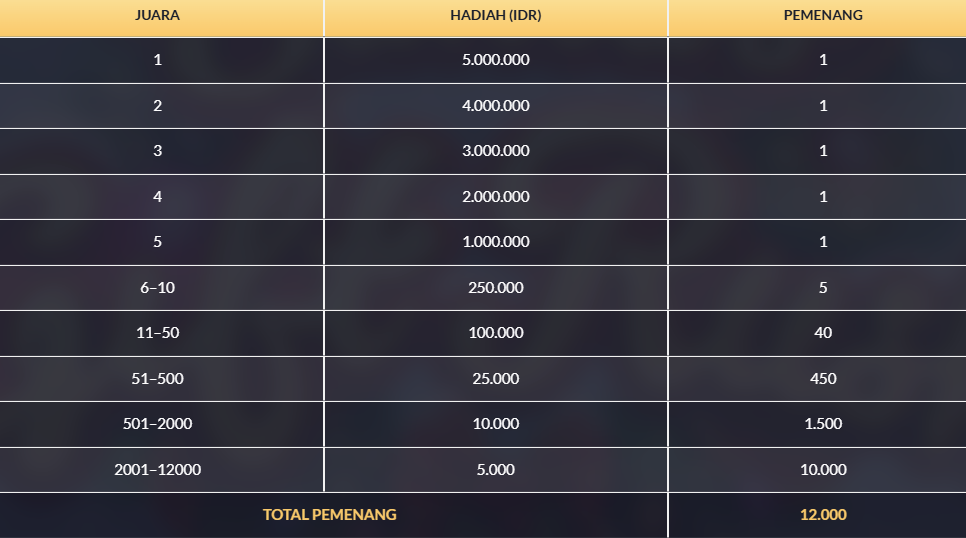Click the TOTAL PEMENANG footer label

330,515
